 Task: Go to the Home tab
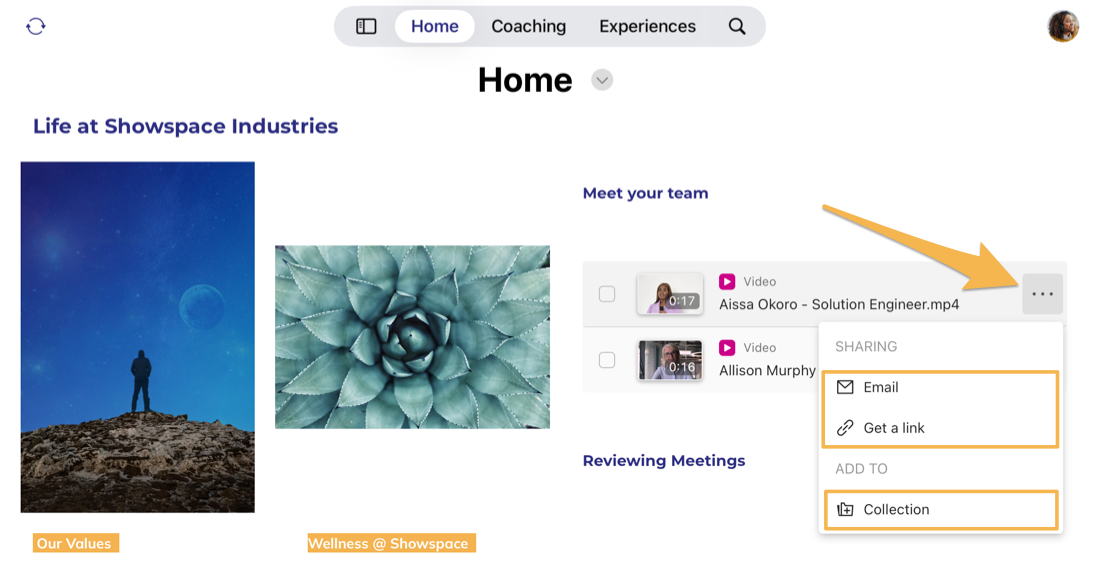point(434,26)
